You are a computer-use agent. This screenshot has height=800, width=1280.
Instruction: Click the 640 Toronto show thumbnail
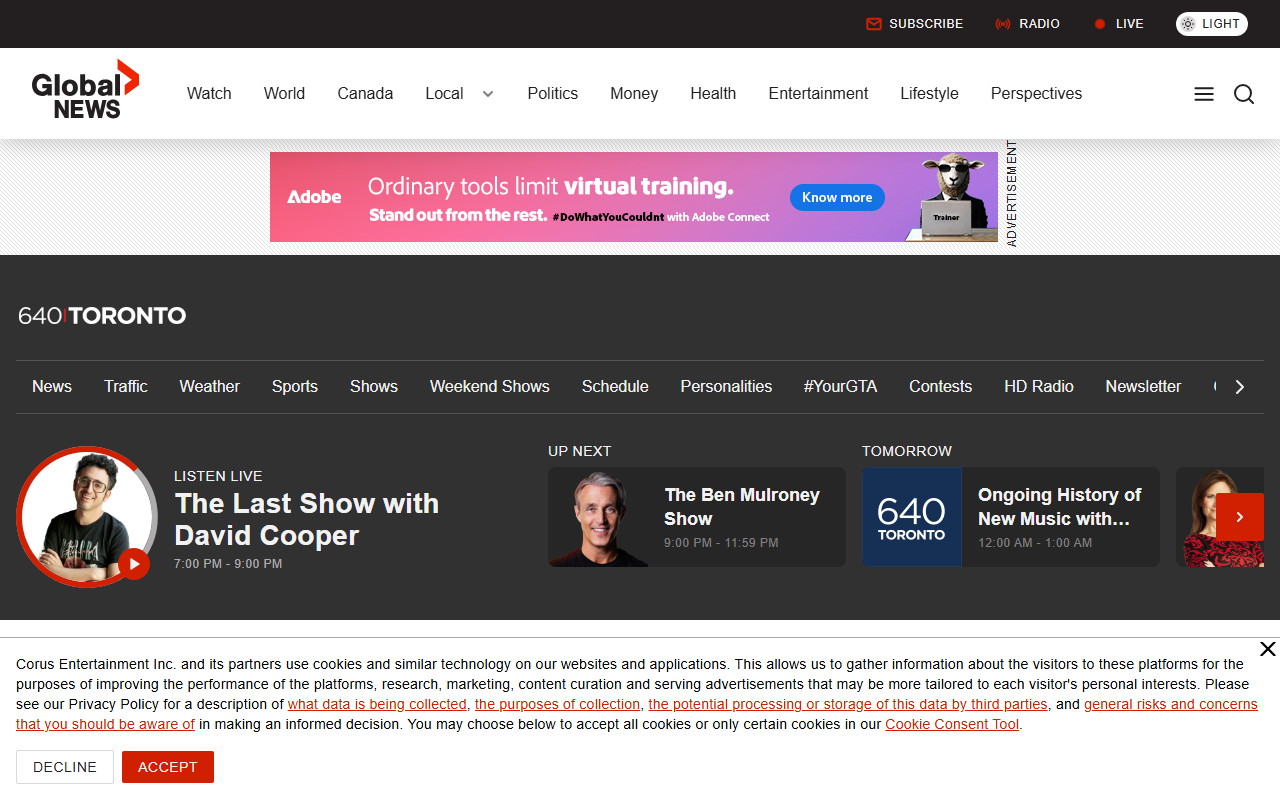pos(912,517)
